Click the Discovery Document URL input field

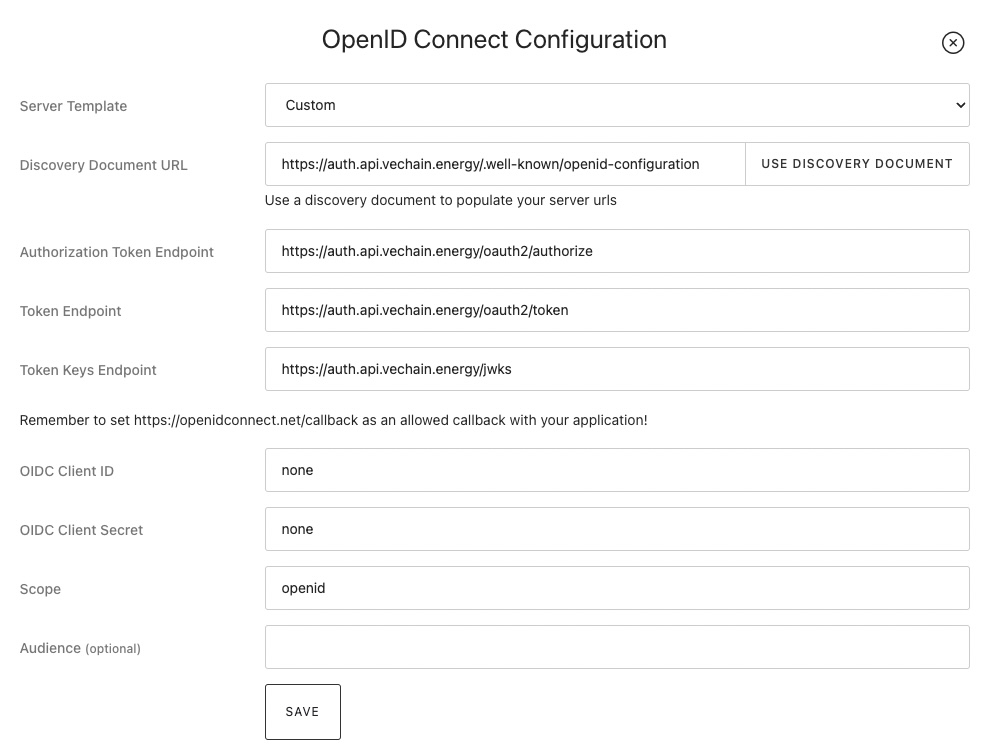pyautogui.click(x=505, y=164)
